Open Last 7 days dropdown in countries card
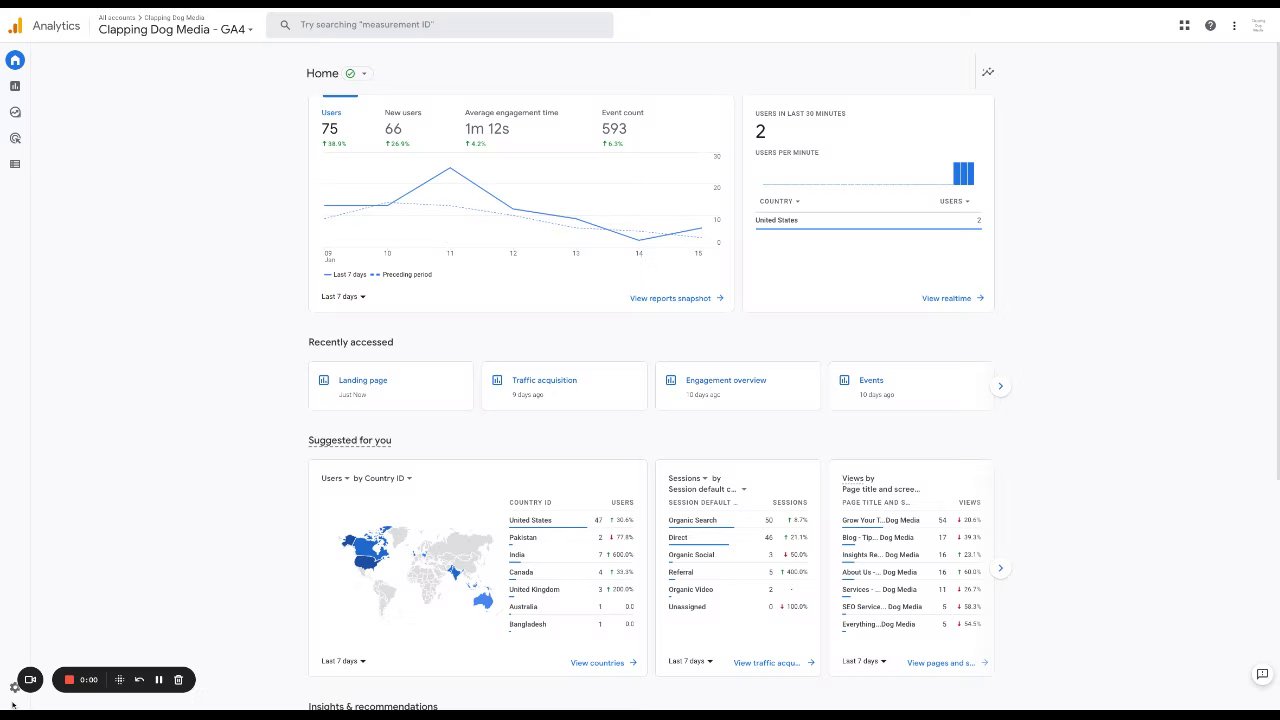The image size is (1280, 720). 343,661
